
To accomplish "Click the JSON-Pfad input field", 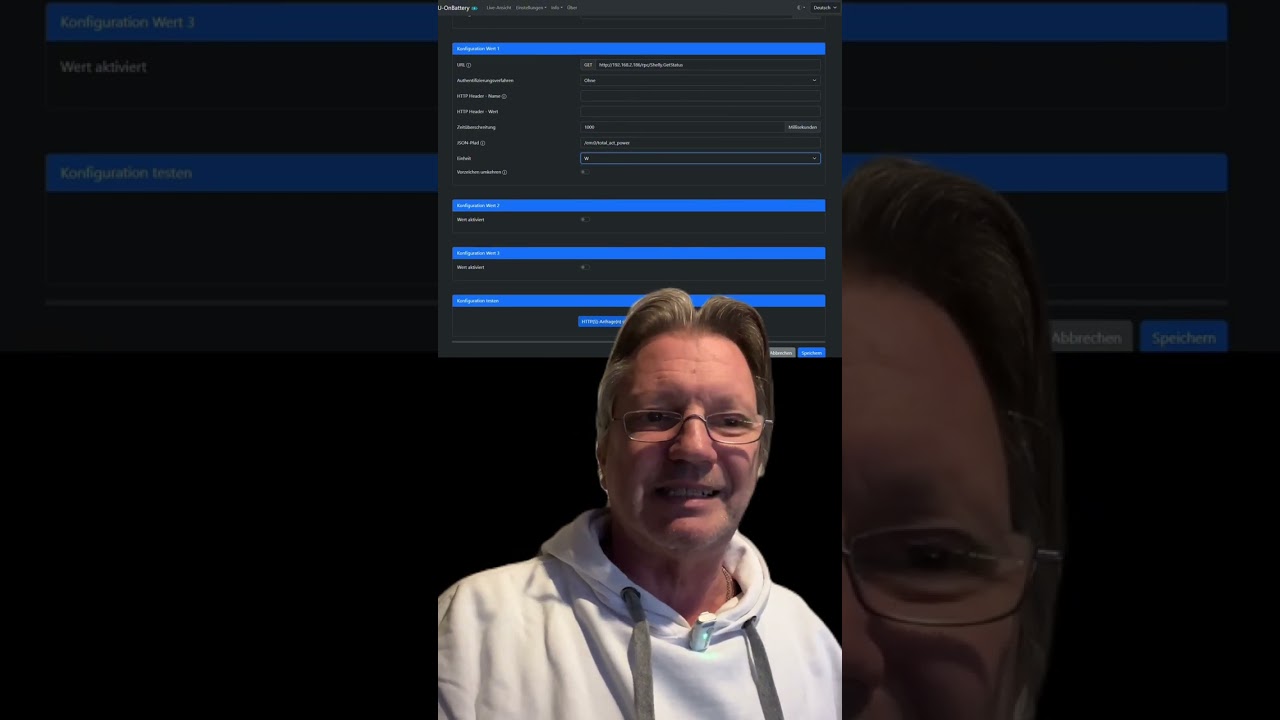I will click(700, 143).
